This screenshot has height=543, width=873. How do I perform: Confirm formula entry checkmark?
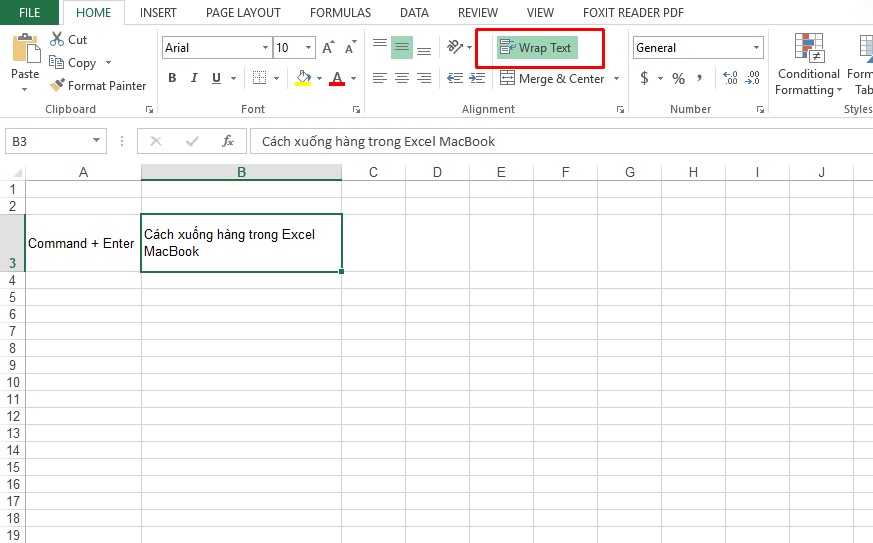tap(192, 141)
